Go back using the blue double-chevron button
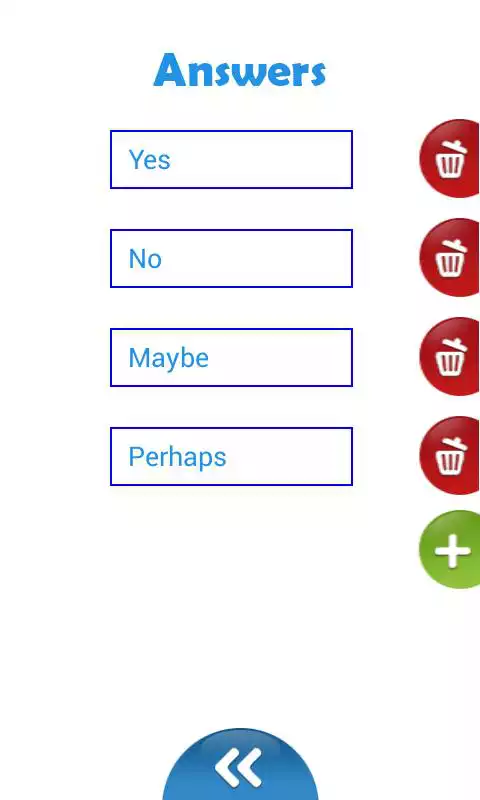This screenshot has width=480, height=800. tap(240, 764)
